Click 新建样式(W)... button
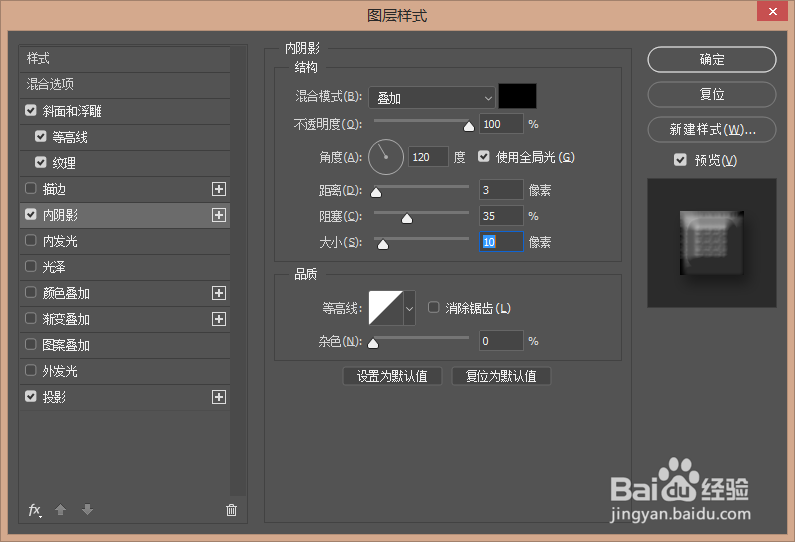Image resolution: width=795 pixels, height=542 pixels. [x=712, y=130]
